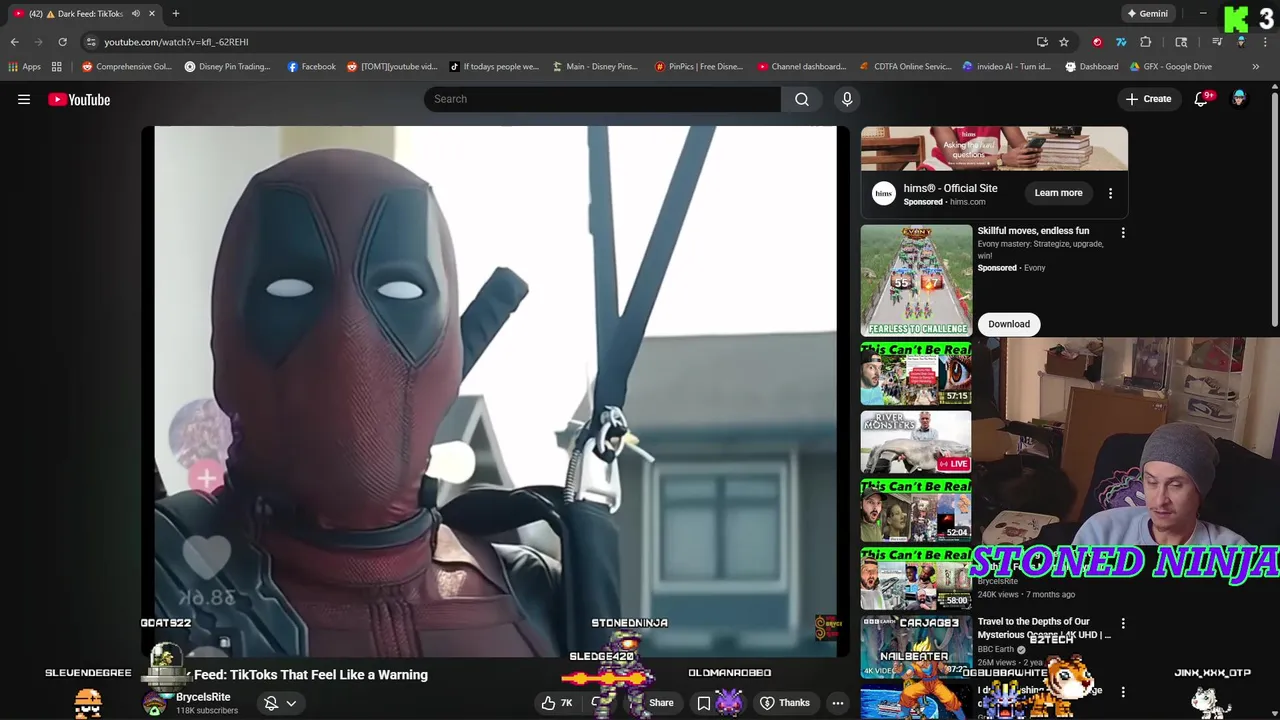Image resolution: width=1280 pixels, height=720 pixels.
Task: Open options for the BBC Earth video
Action: (x=1123, y=624)
